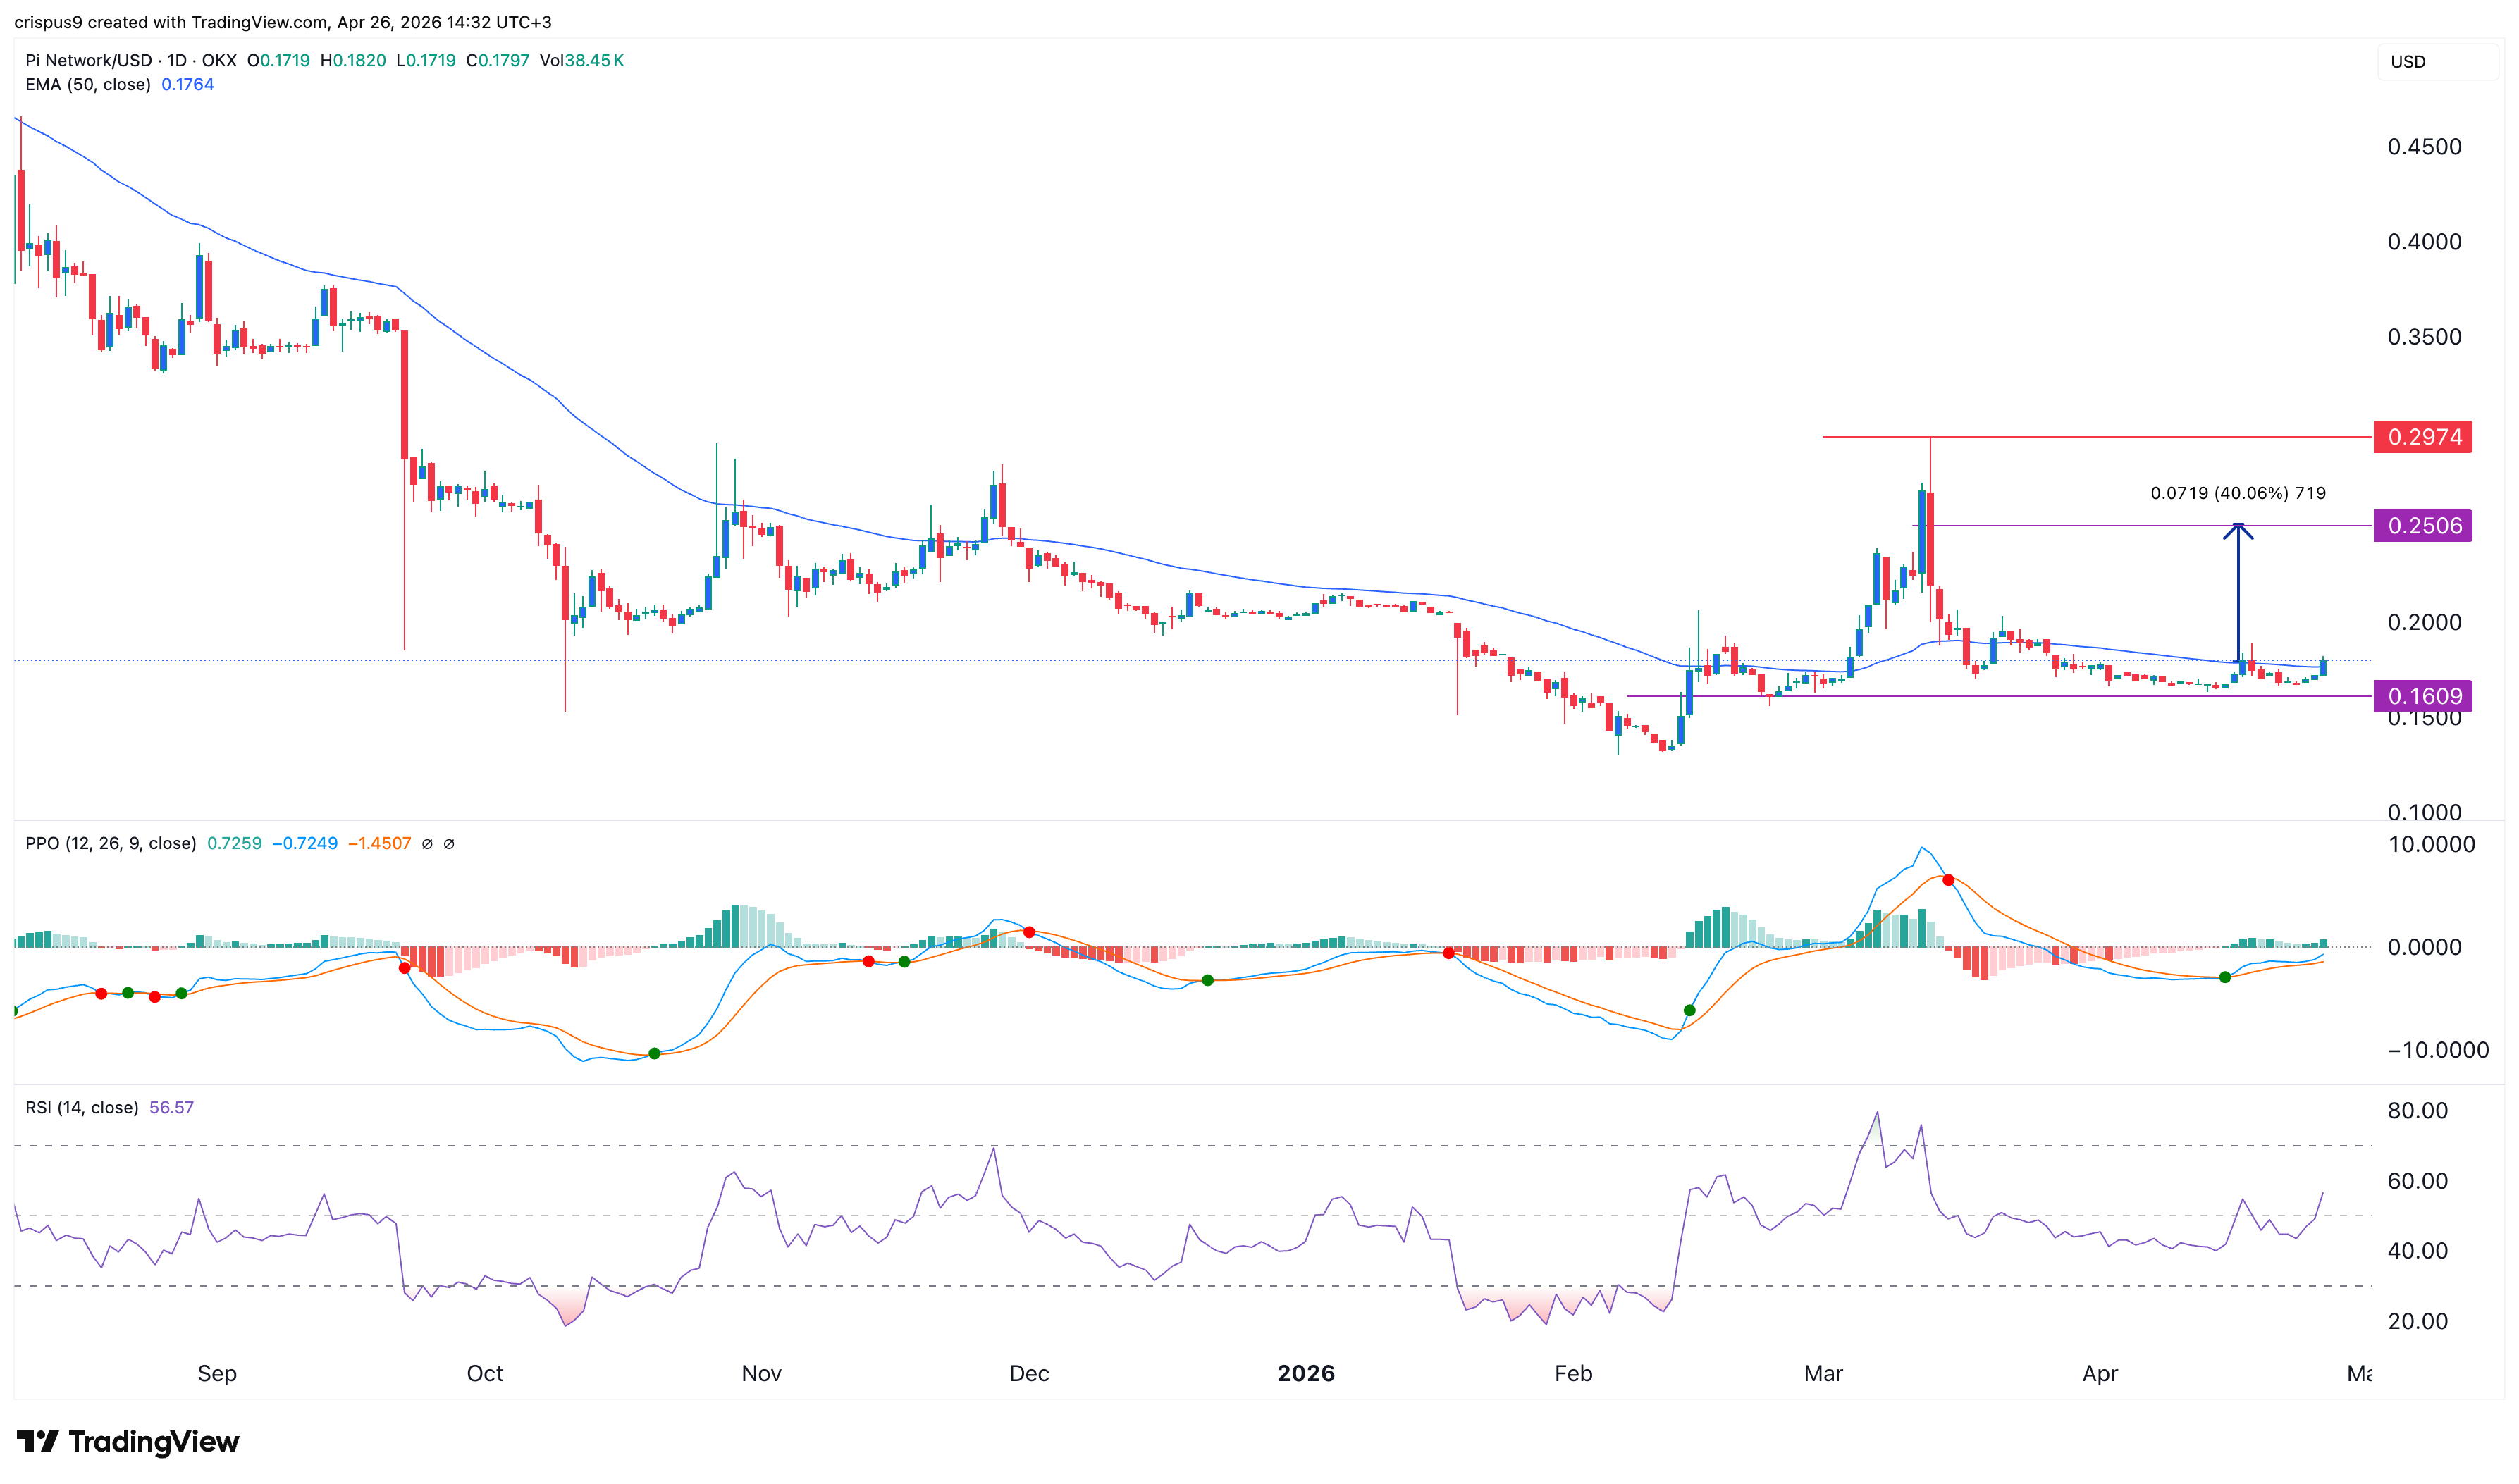Click the red PPO crossover dot in mid-January
Image resolution: width=2519 pixels, height=1484 pixels.
click(1448, 953)
